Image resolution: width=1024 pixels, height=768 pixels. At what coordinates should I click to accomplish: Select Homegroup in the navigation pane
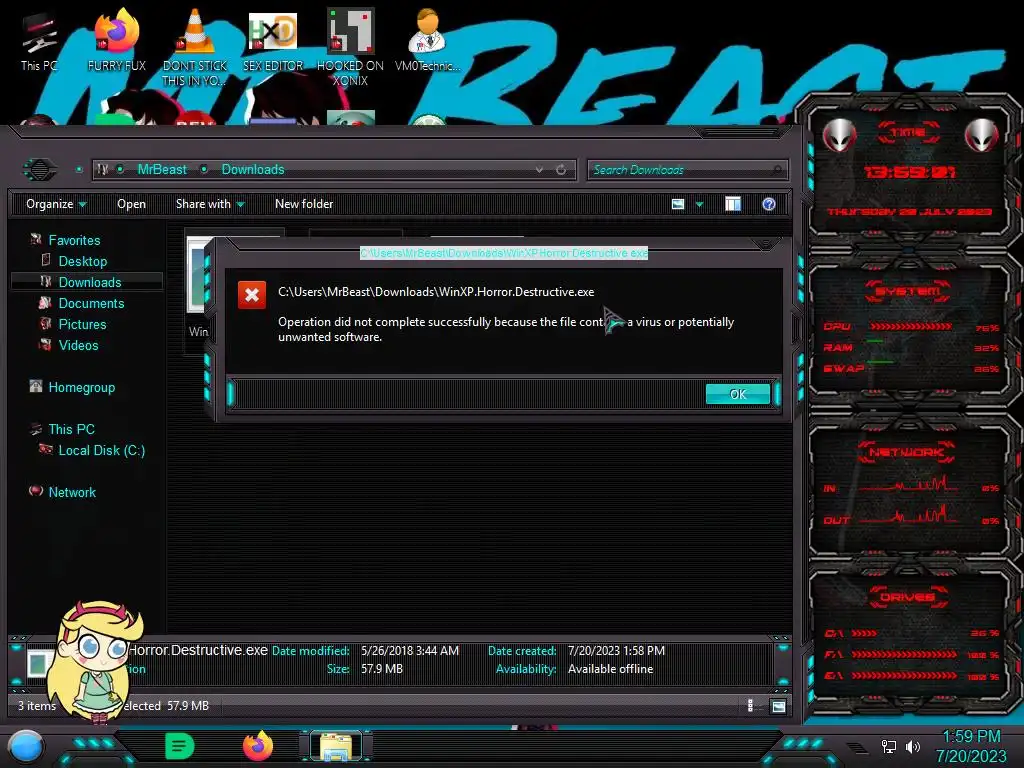[81, 387]
